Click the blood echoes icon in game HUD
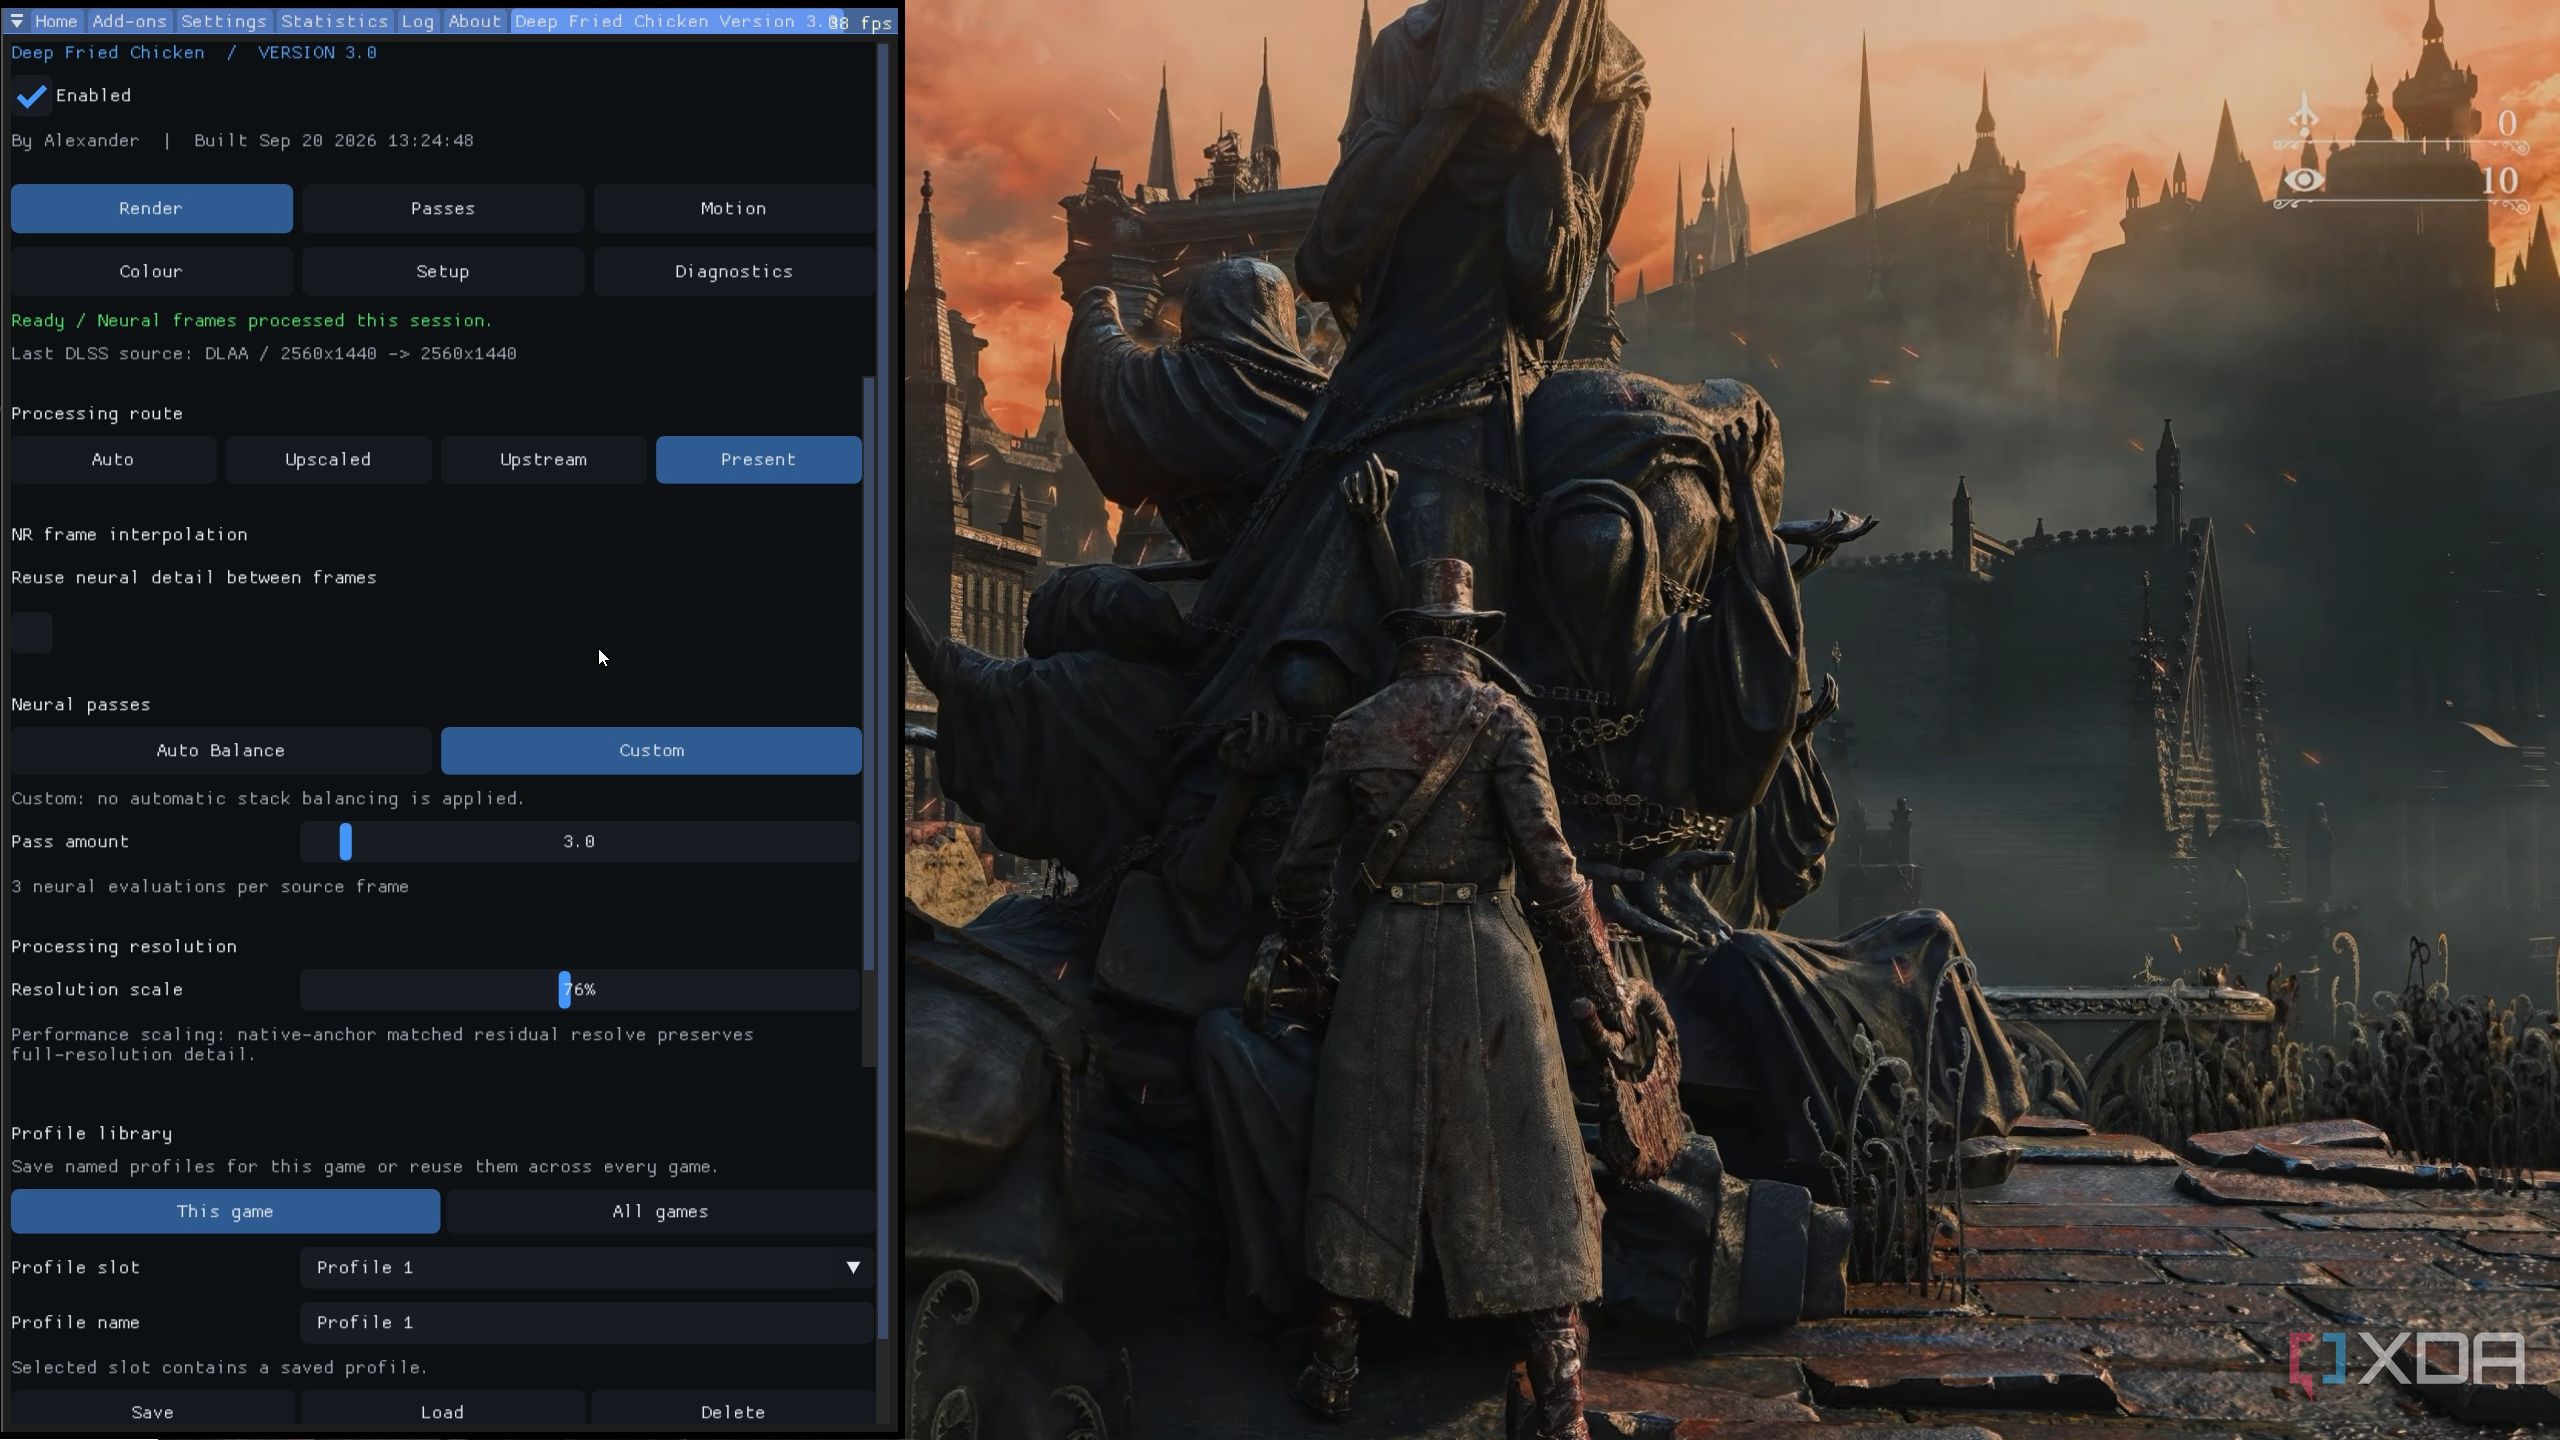 [x=2304, y=116]
